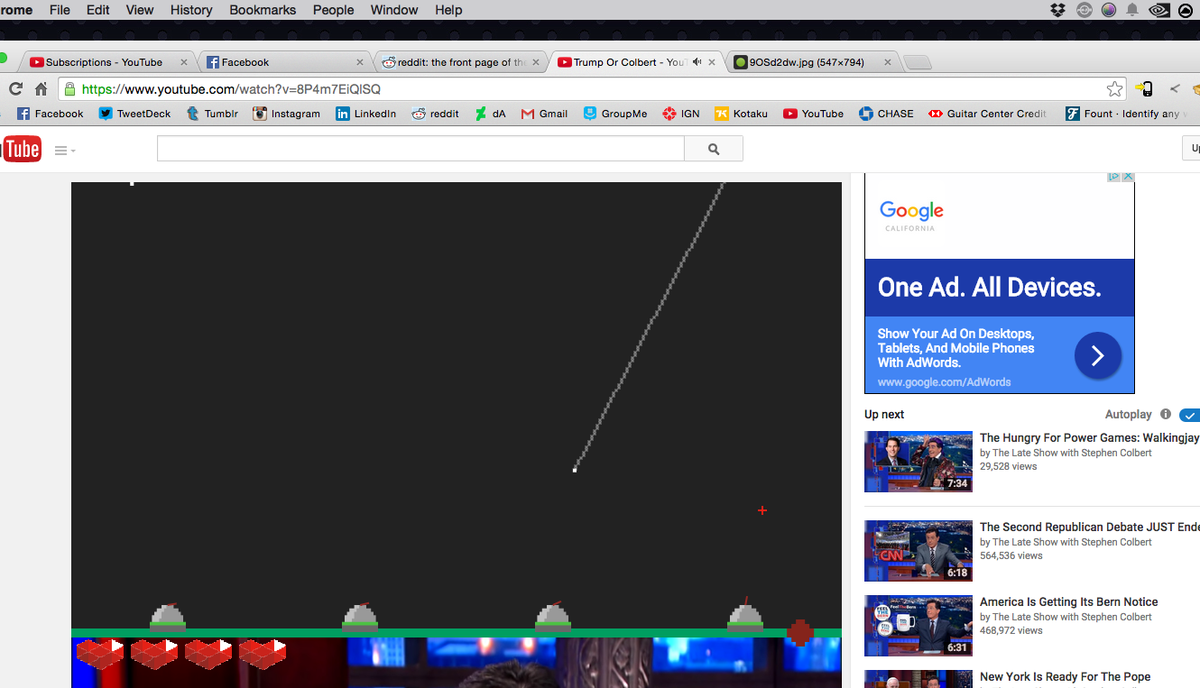This screenshot has height=688, width=1200.
Task: Open the Kotaku bookmark
Action: click(741, 114)
